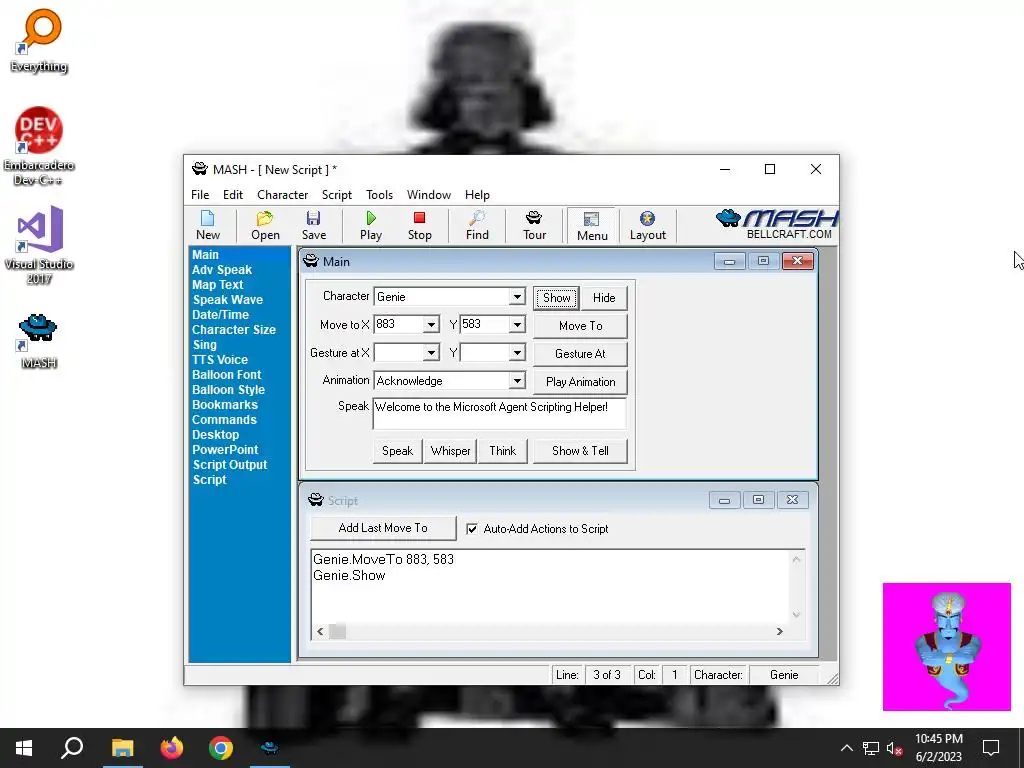Launch Firefox from the taskbar
The height and width of the screenshot is (768, 1024).
(172, 748)
